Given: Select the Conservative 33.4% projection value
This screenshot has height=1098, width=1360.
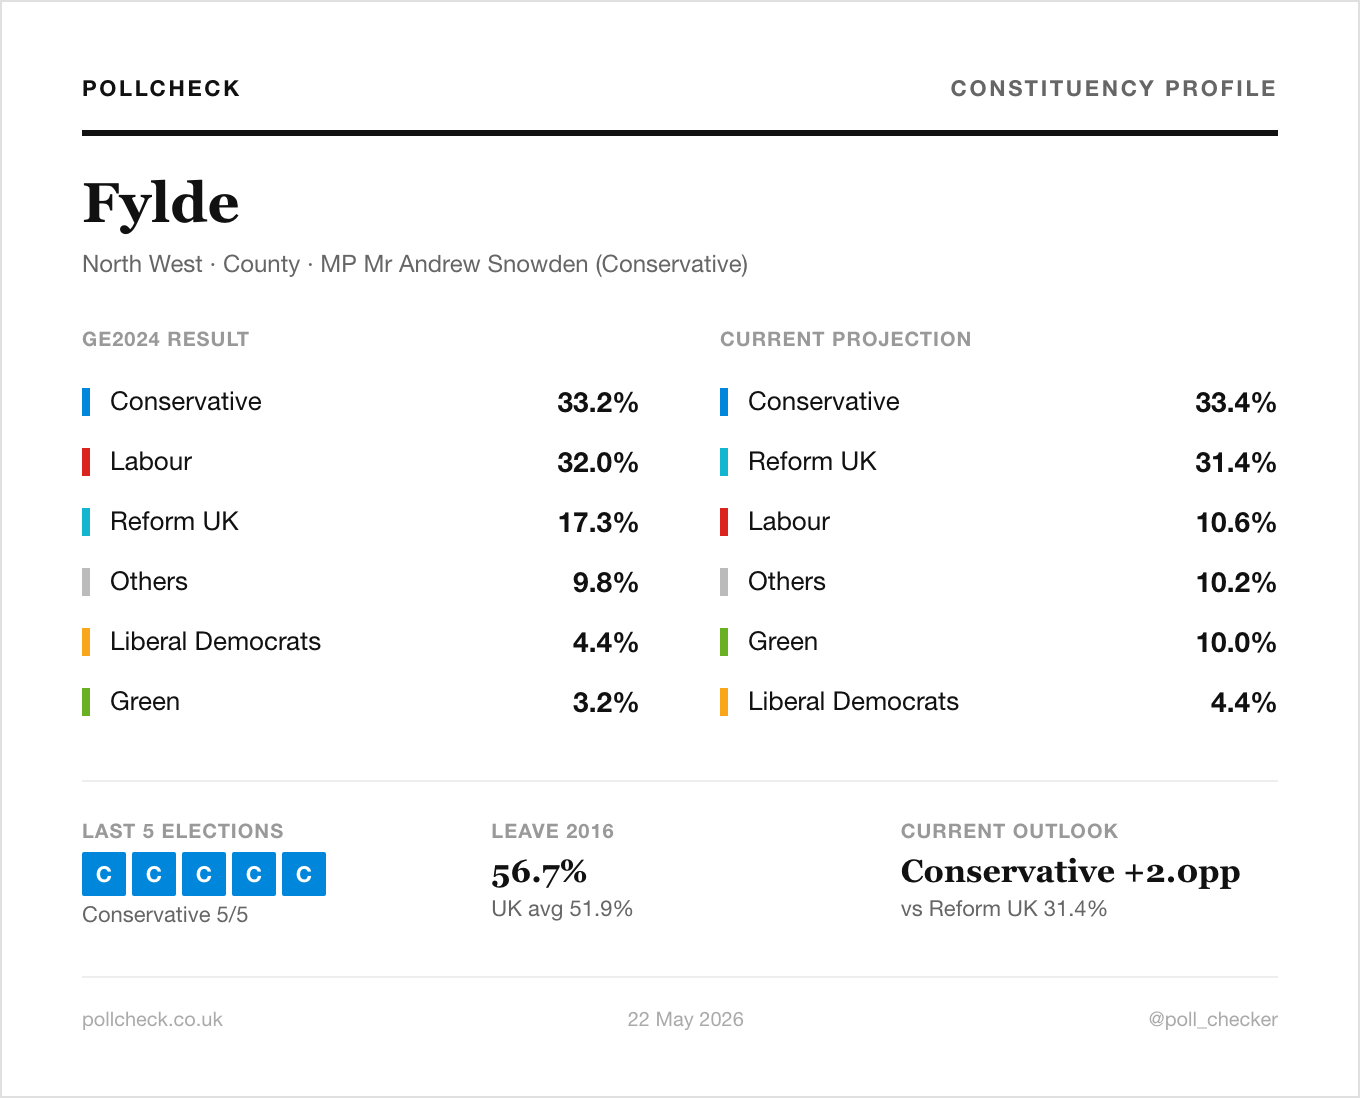Looking at the screenshot, I should tap(1236, 402).
